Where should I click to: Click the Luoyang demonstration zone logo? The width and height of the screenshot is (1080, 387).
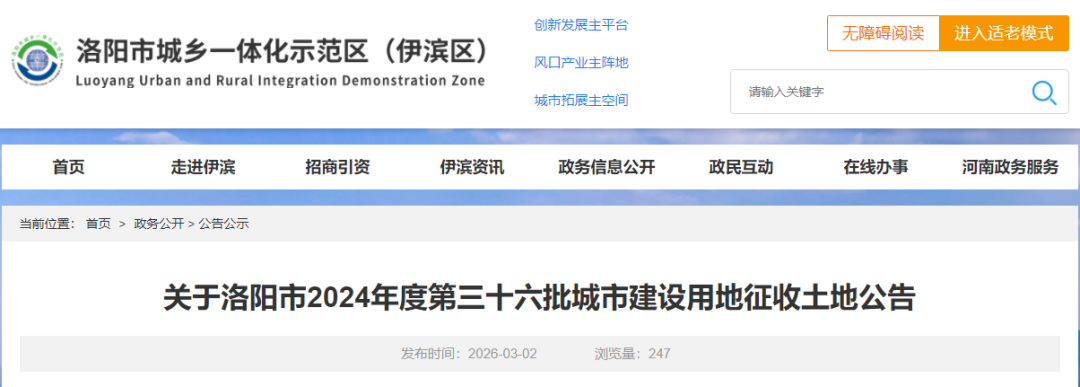37,62
